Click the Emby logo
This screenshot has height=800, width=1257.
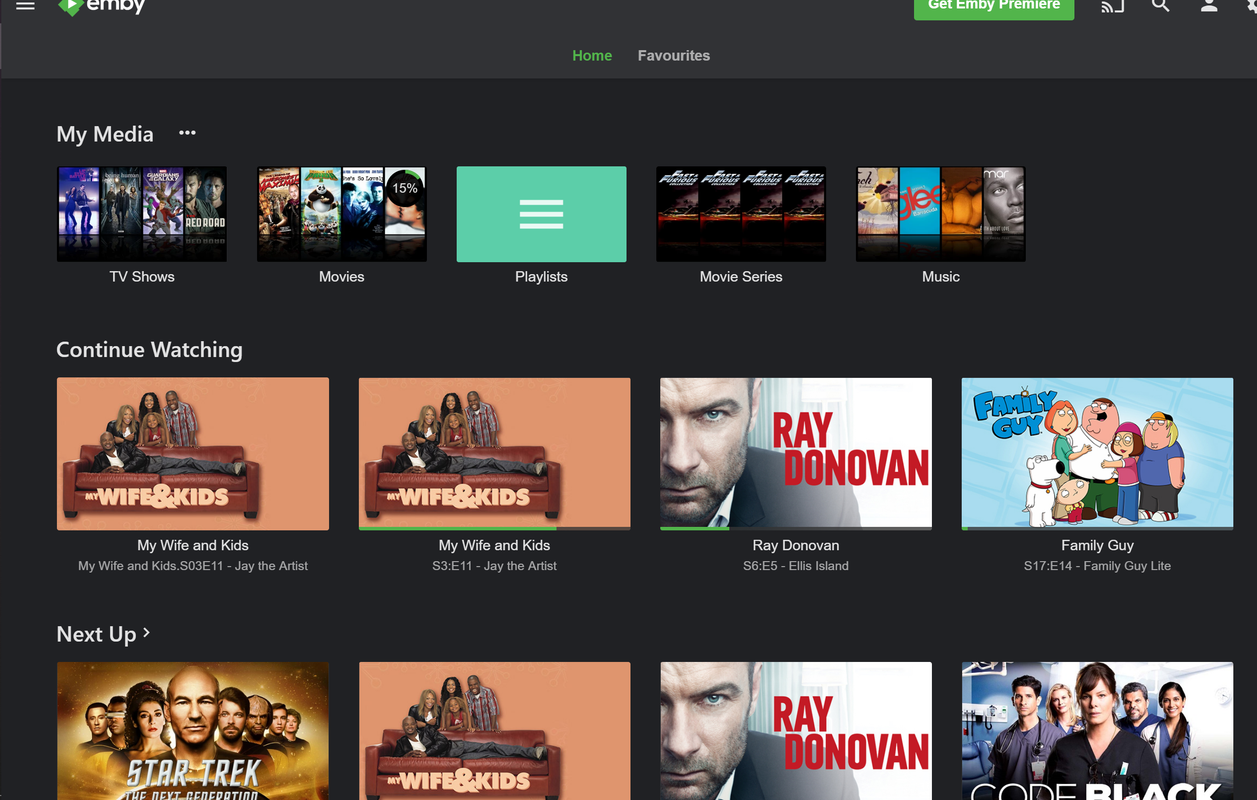(x=102, y=7)
